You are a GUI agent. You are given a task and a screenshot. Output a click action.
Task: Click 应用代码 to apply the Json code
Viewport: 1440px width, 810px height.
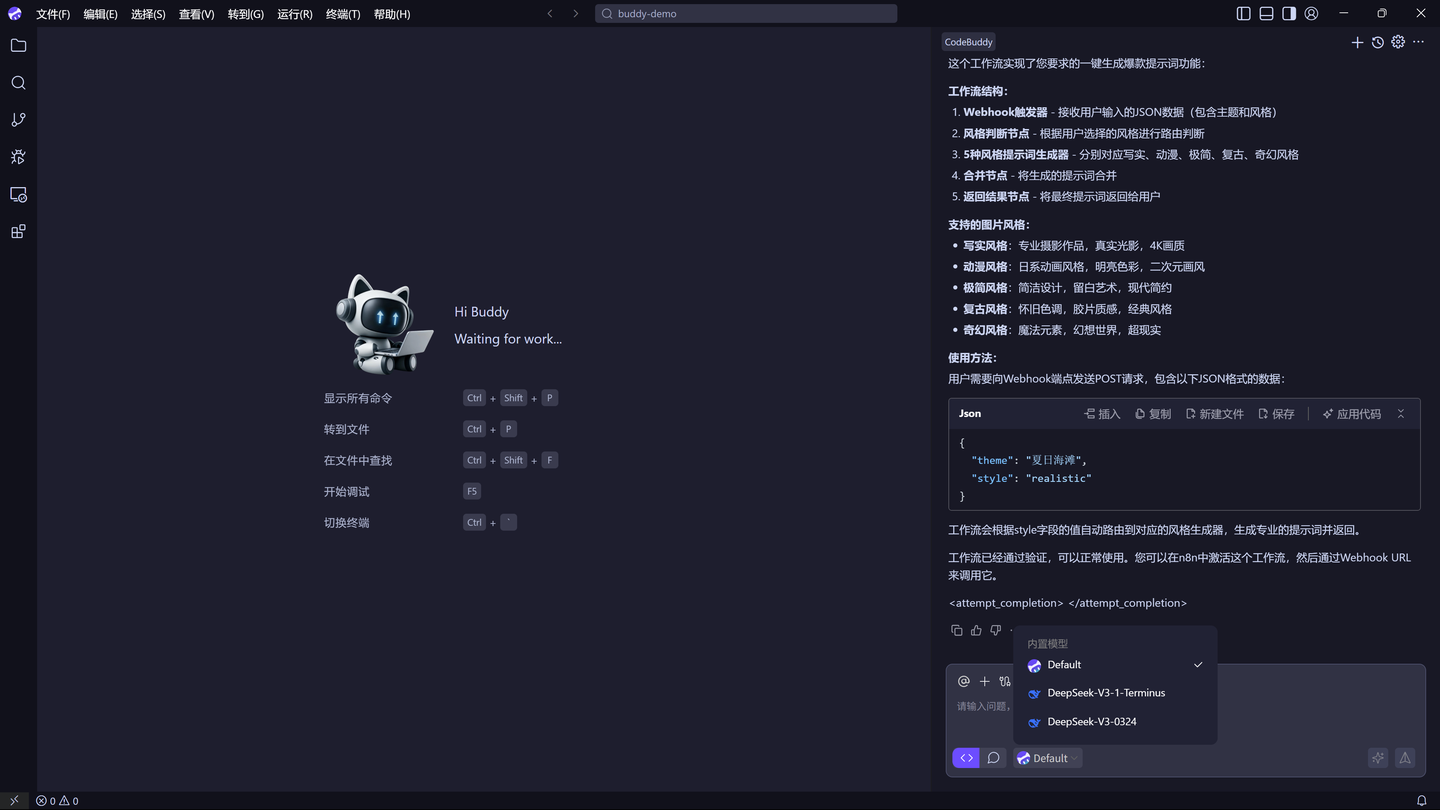click(x=1351, y=413)
